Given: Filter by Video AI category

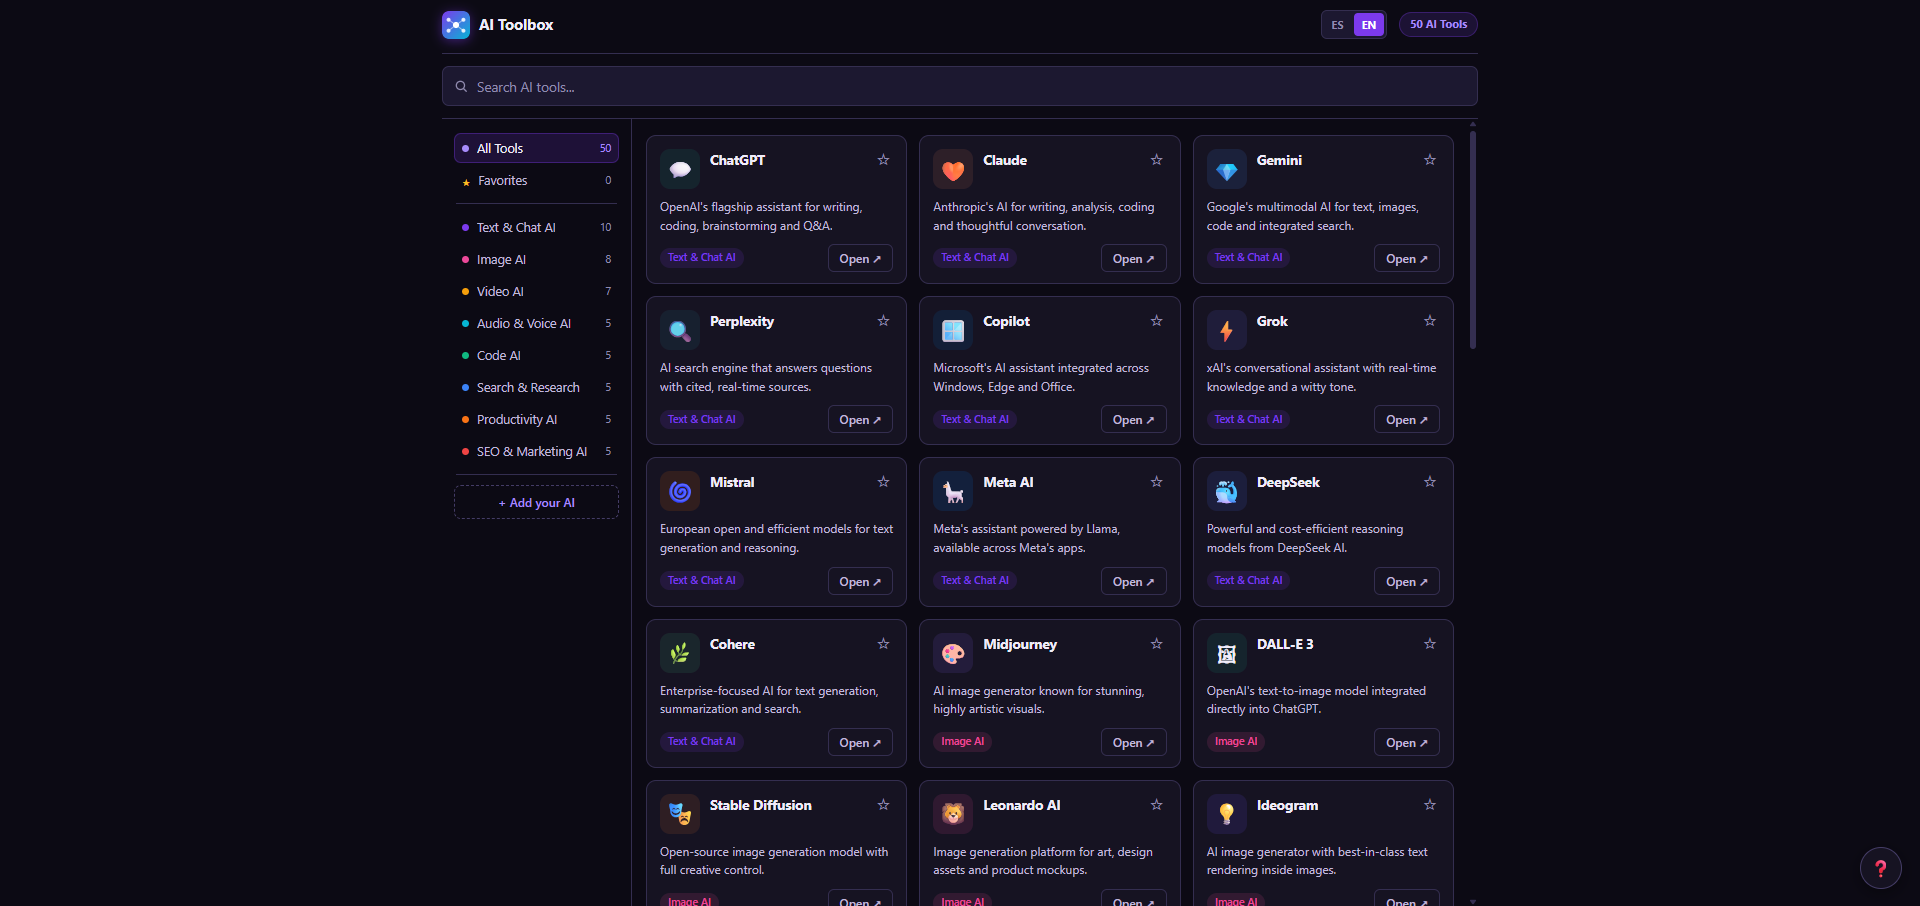Looking at the screenshot, I should coord(536,291).
